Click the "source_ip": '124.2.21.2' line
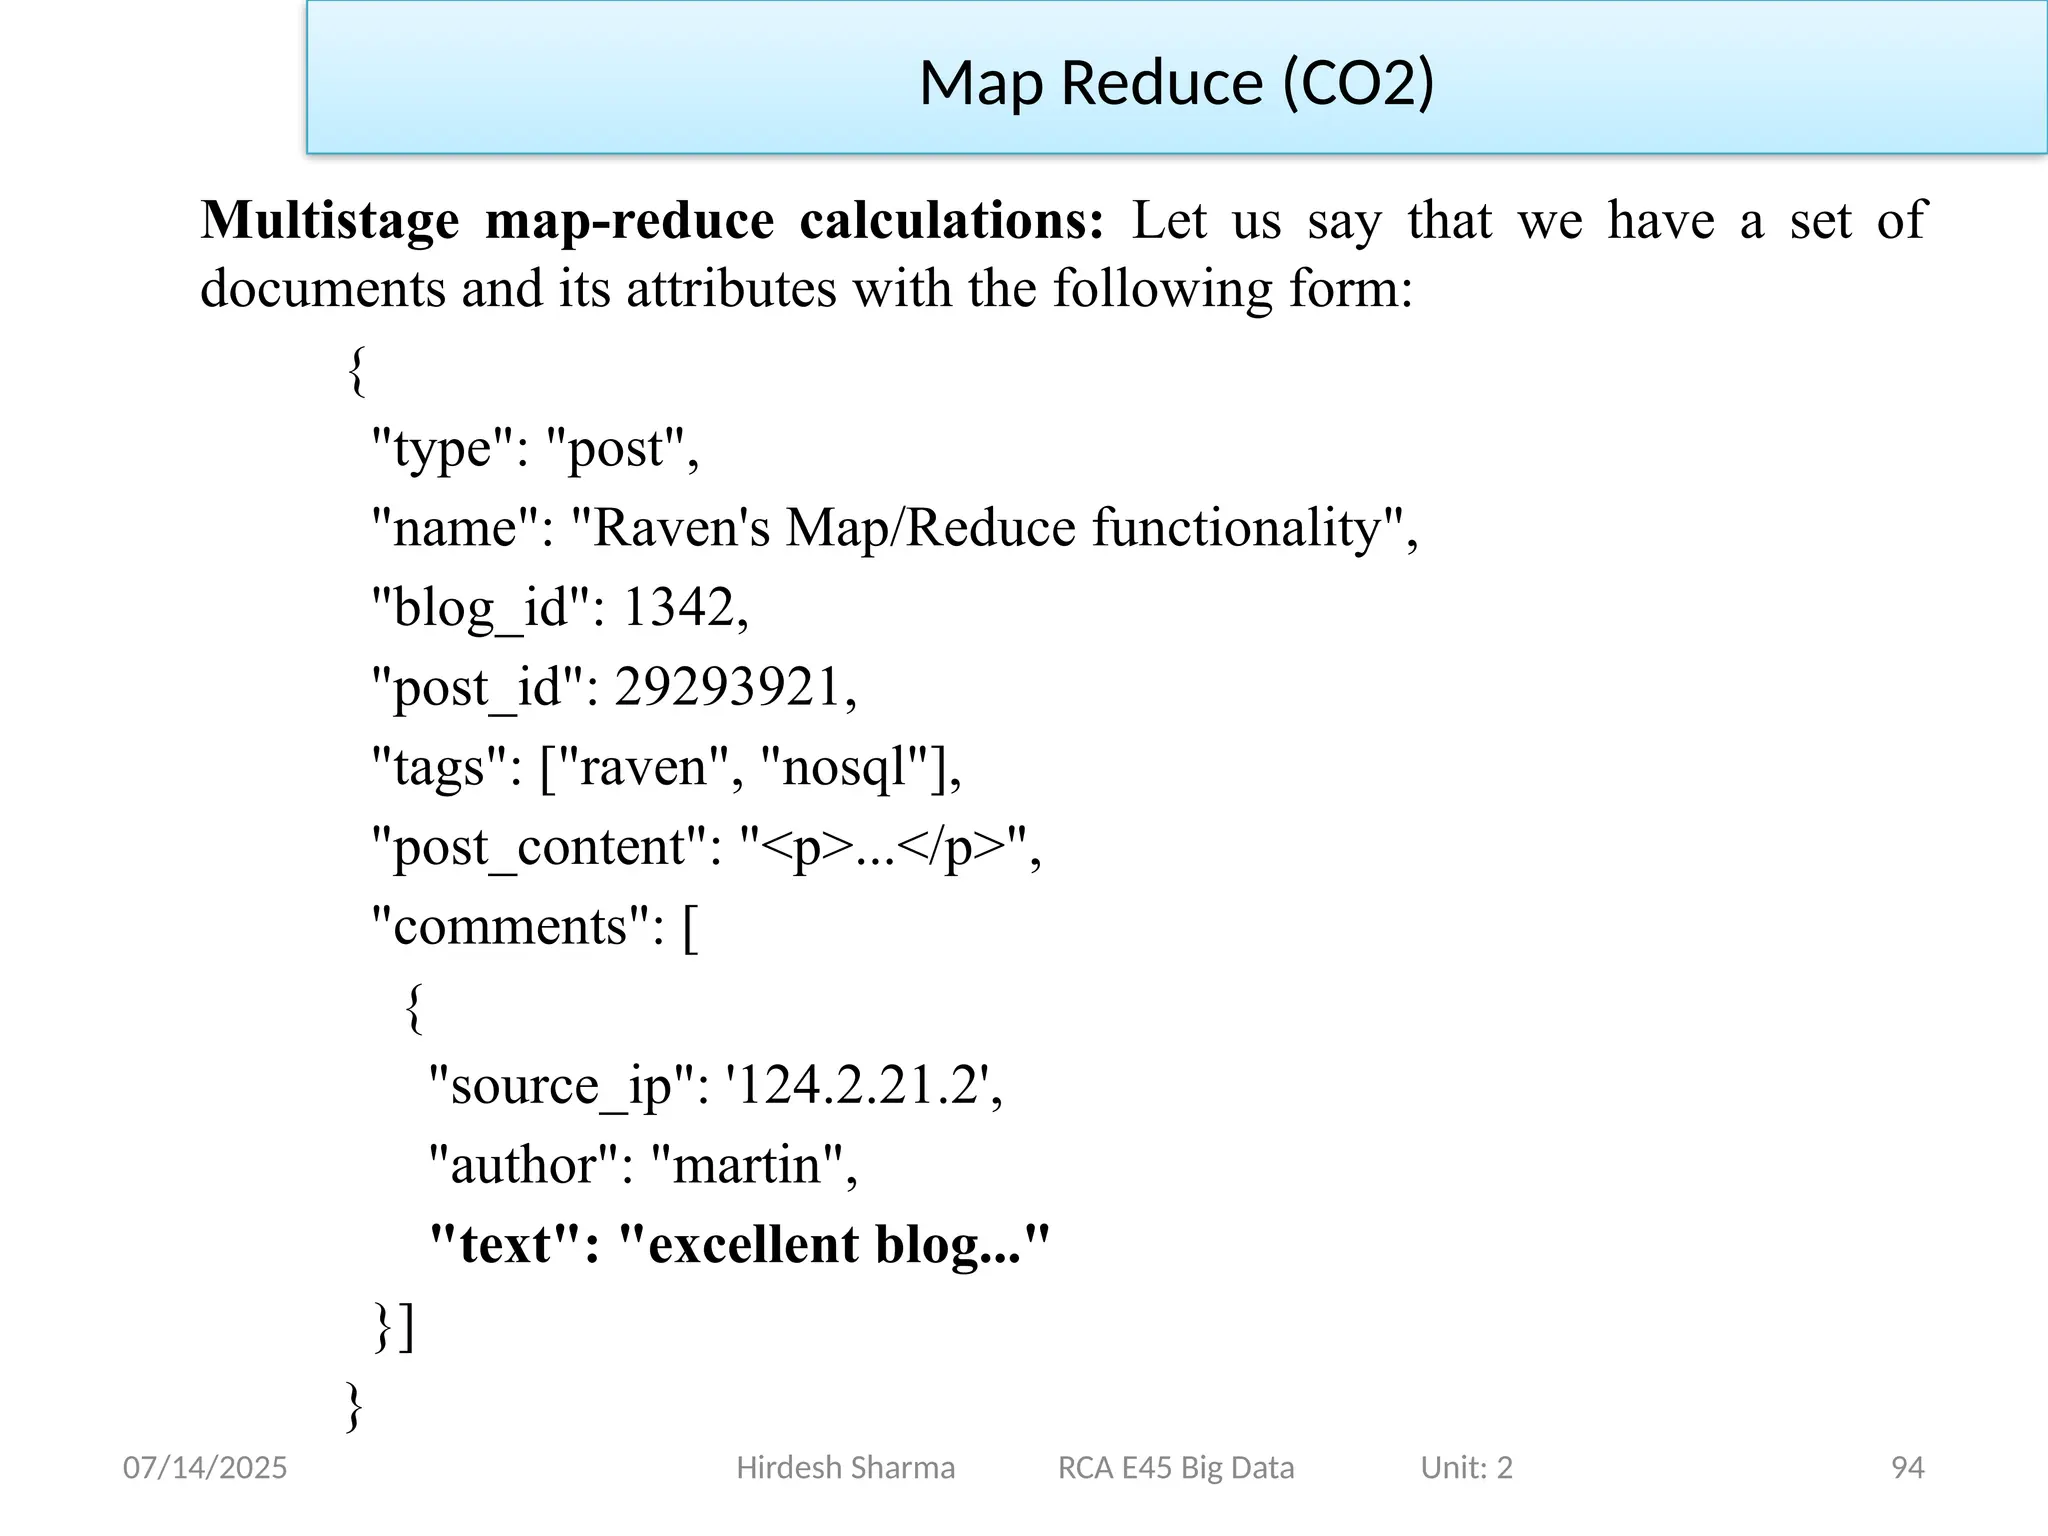This screenshot has width=2048, height=1536. coord(715,1086)
